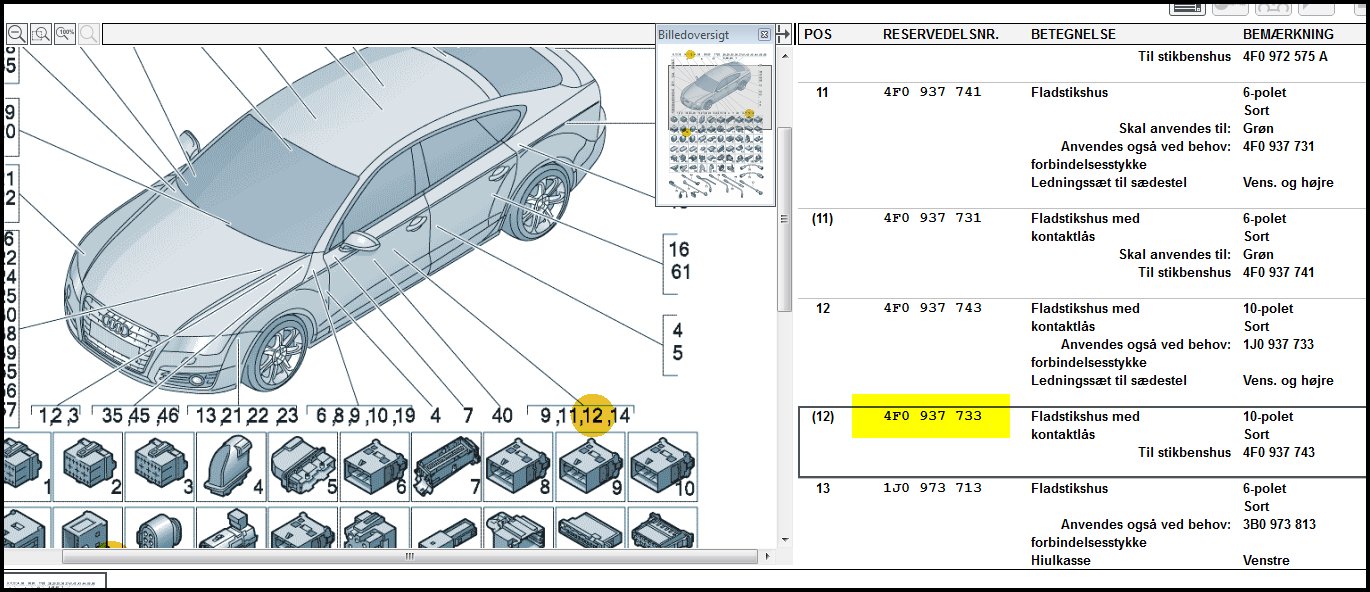Select connector image number 7
Viewport: 1370px width, 592px height.
447,467
